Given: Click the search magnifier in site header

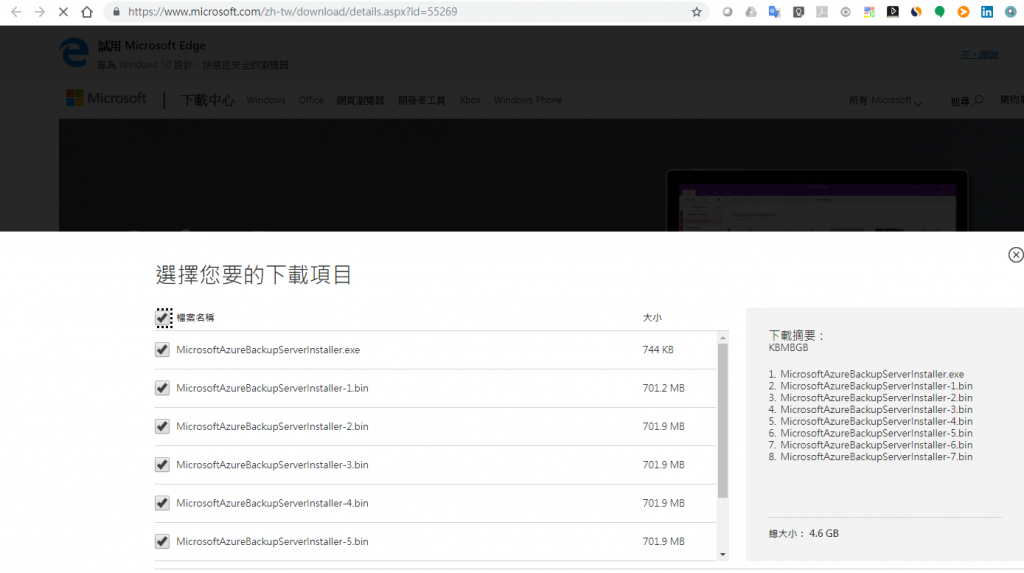Looking at the screenshot, I should pos(978,101).
